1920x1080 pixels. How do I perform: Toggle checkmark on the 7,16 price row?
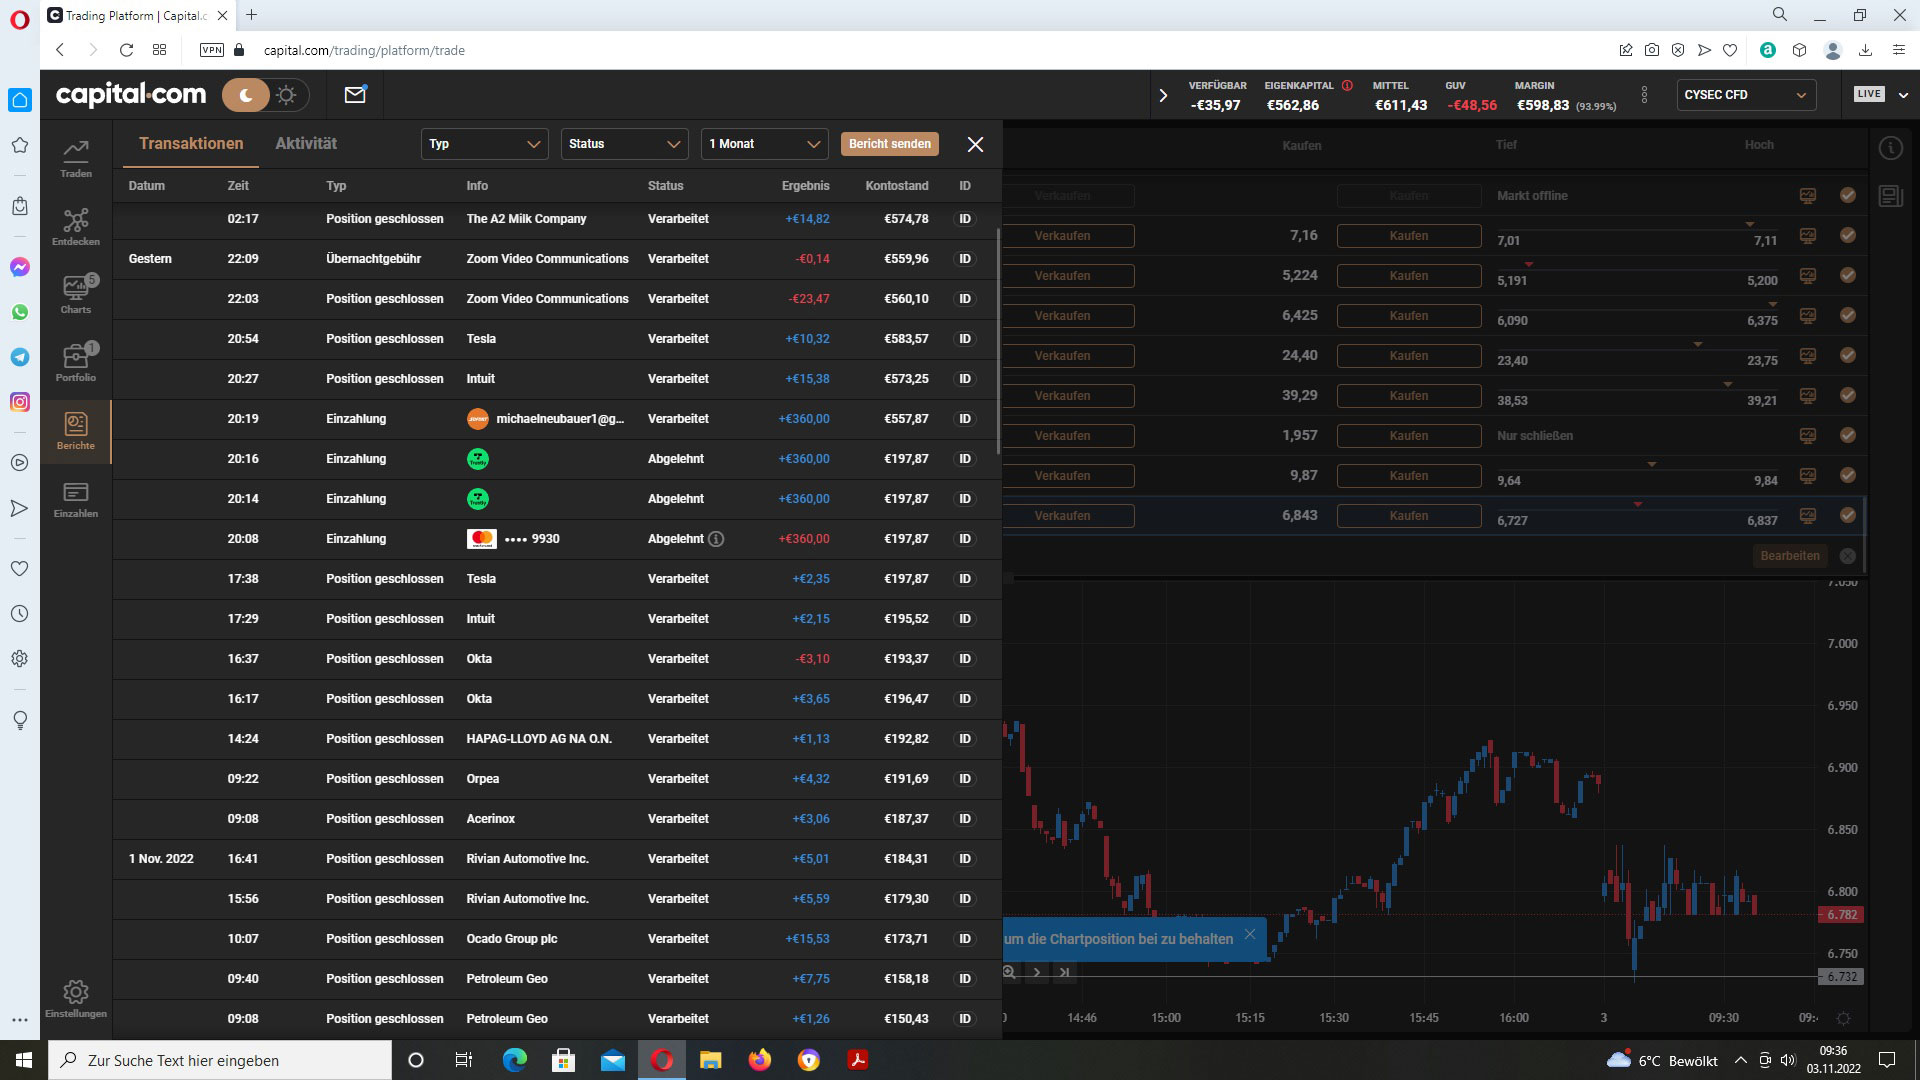tap(1847, 236)
